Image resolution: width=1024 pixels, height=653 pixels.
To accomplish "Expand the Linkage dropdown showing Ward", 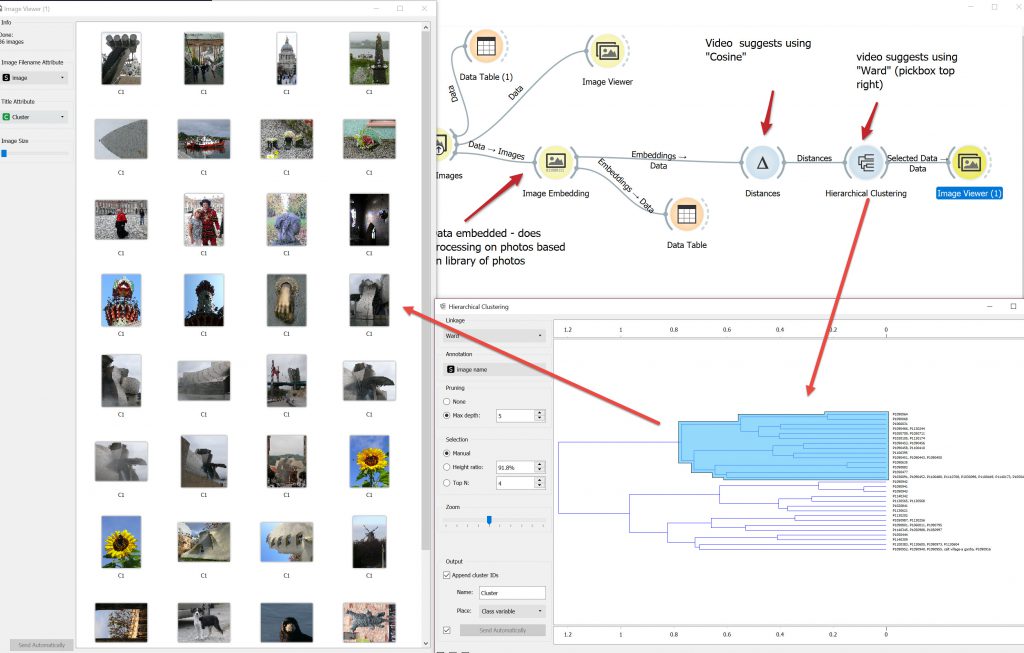I will (495, 337).
